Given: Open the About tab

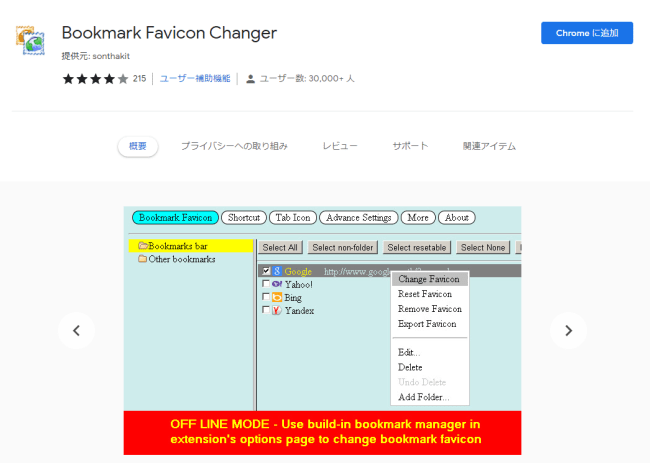Looking at the screenshot, I should 456,218.
